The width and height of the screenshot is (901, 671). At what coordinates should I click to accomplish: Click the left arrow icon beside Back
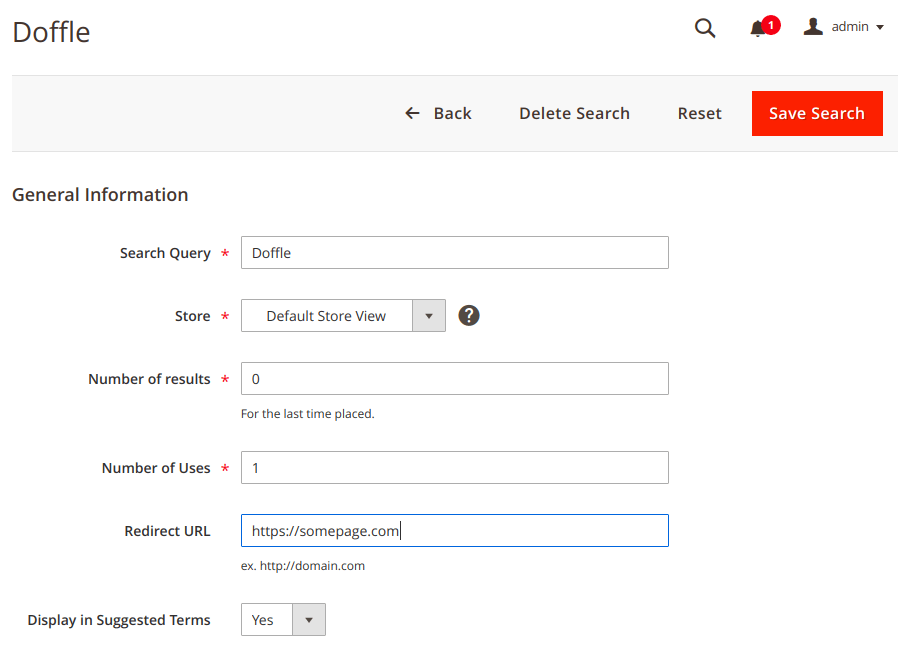point(412,113)
